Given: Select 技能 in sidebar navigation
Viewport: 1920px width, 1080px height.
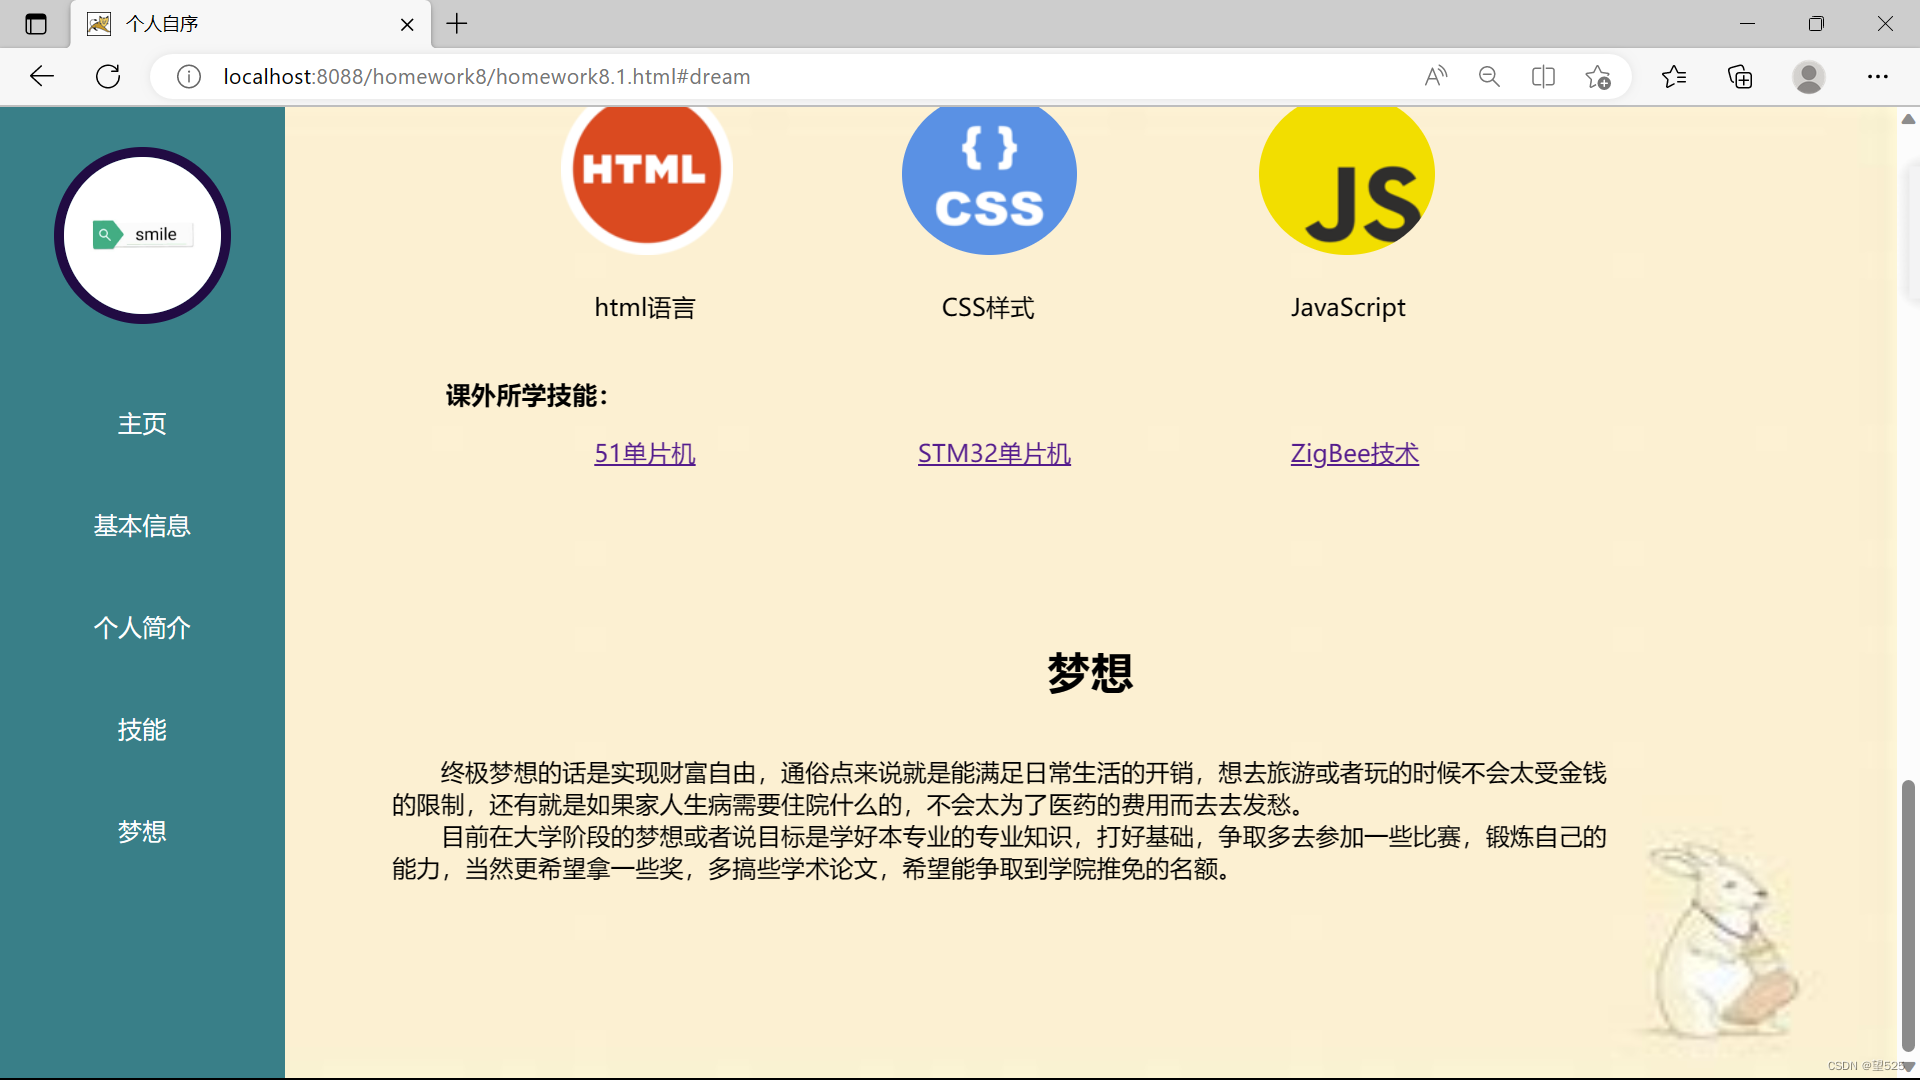Looking at the screenshot, I should (142, 730).
